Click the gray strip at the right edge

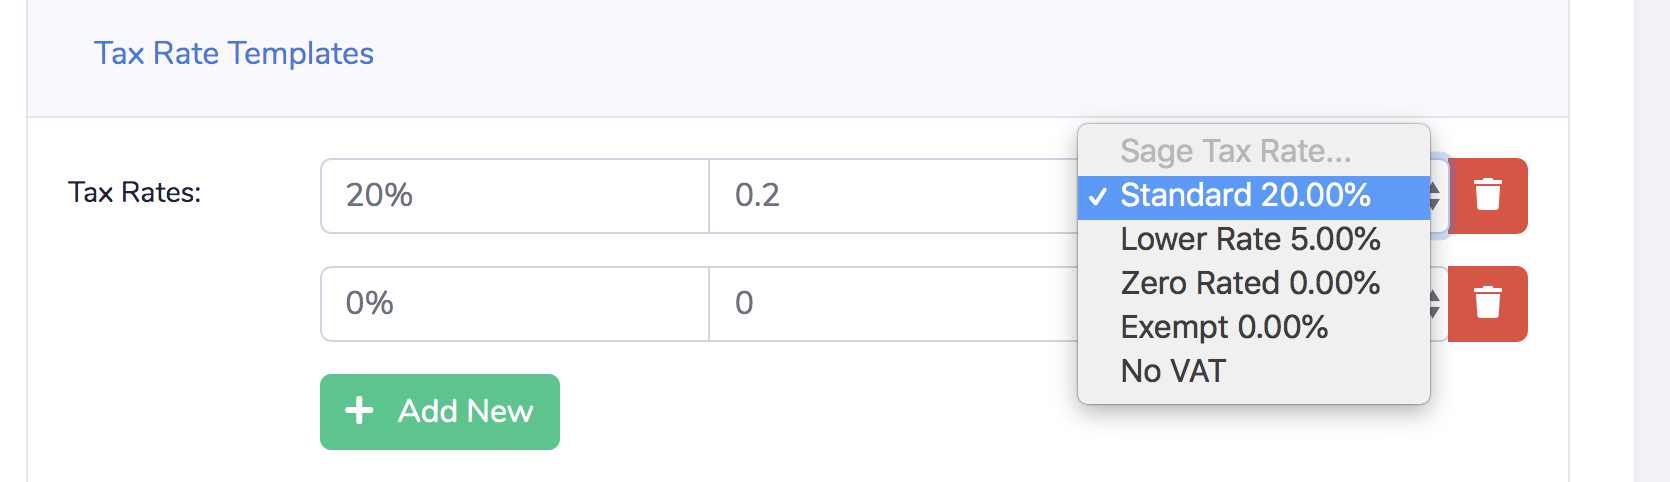[x=1652, y=241]
